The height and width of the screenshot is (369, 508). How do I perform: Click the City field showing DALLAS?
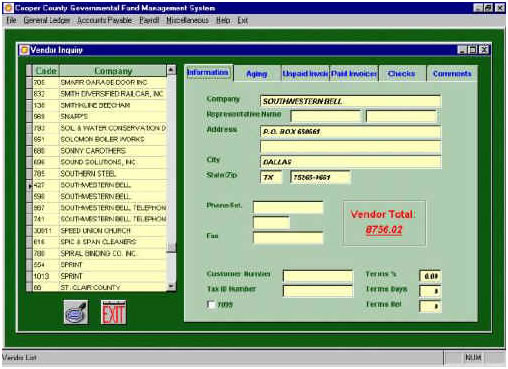click(350, 162)
